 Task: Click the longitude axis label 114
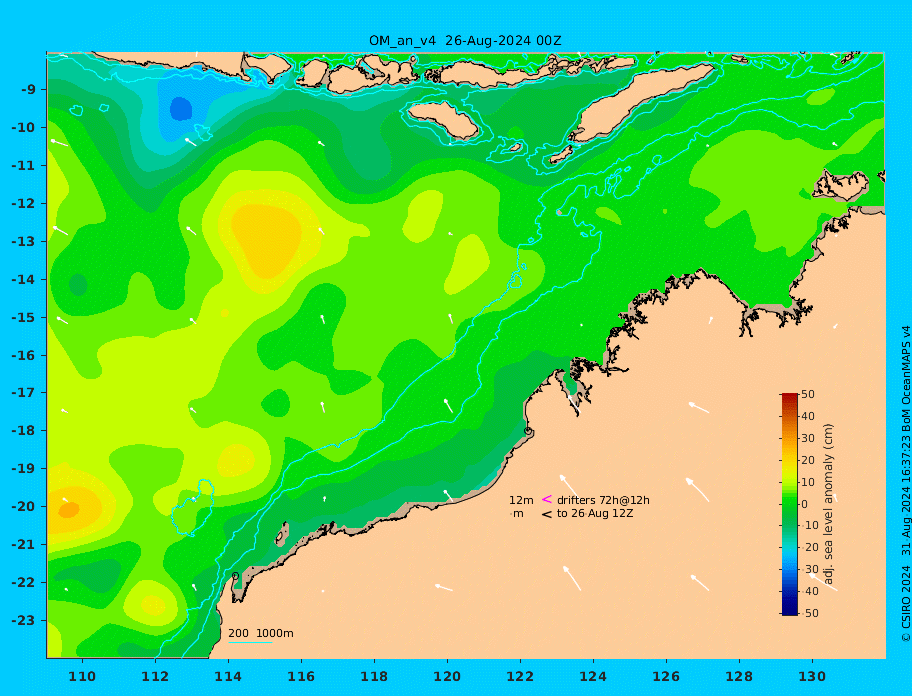[x=228, y=677]
